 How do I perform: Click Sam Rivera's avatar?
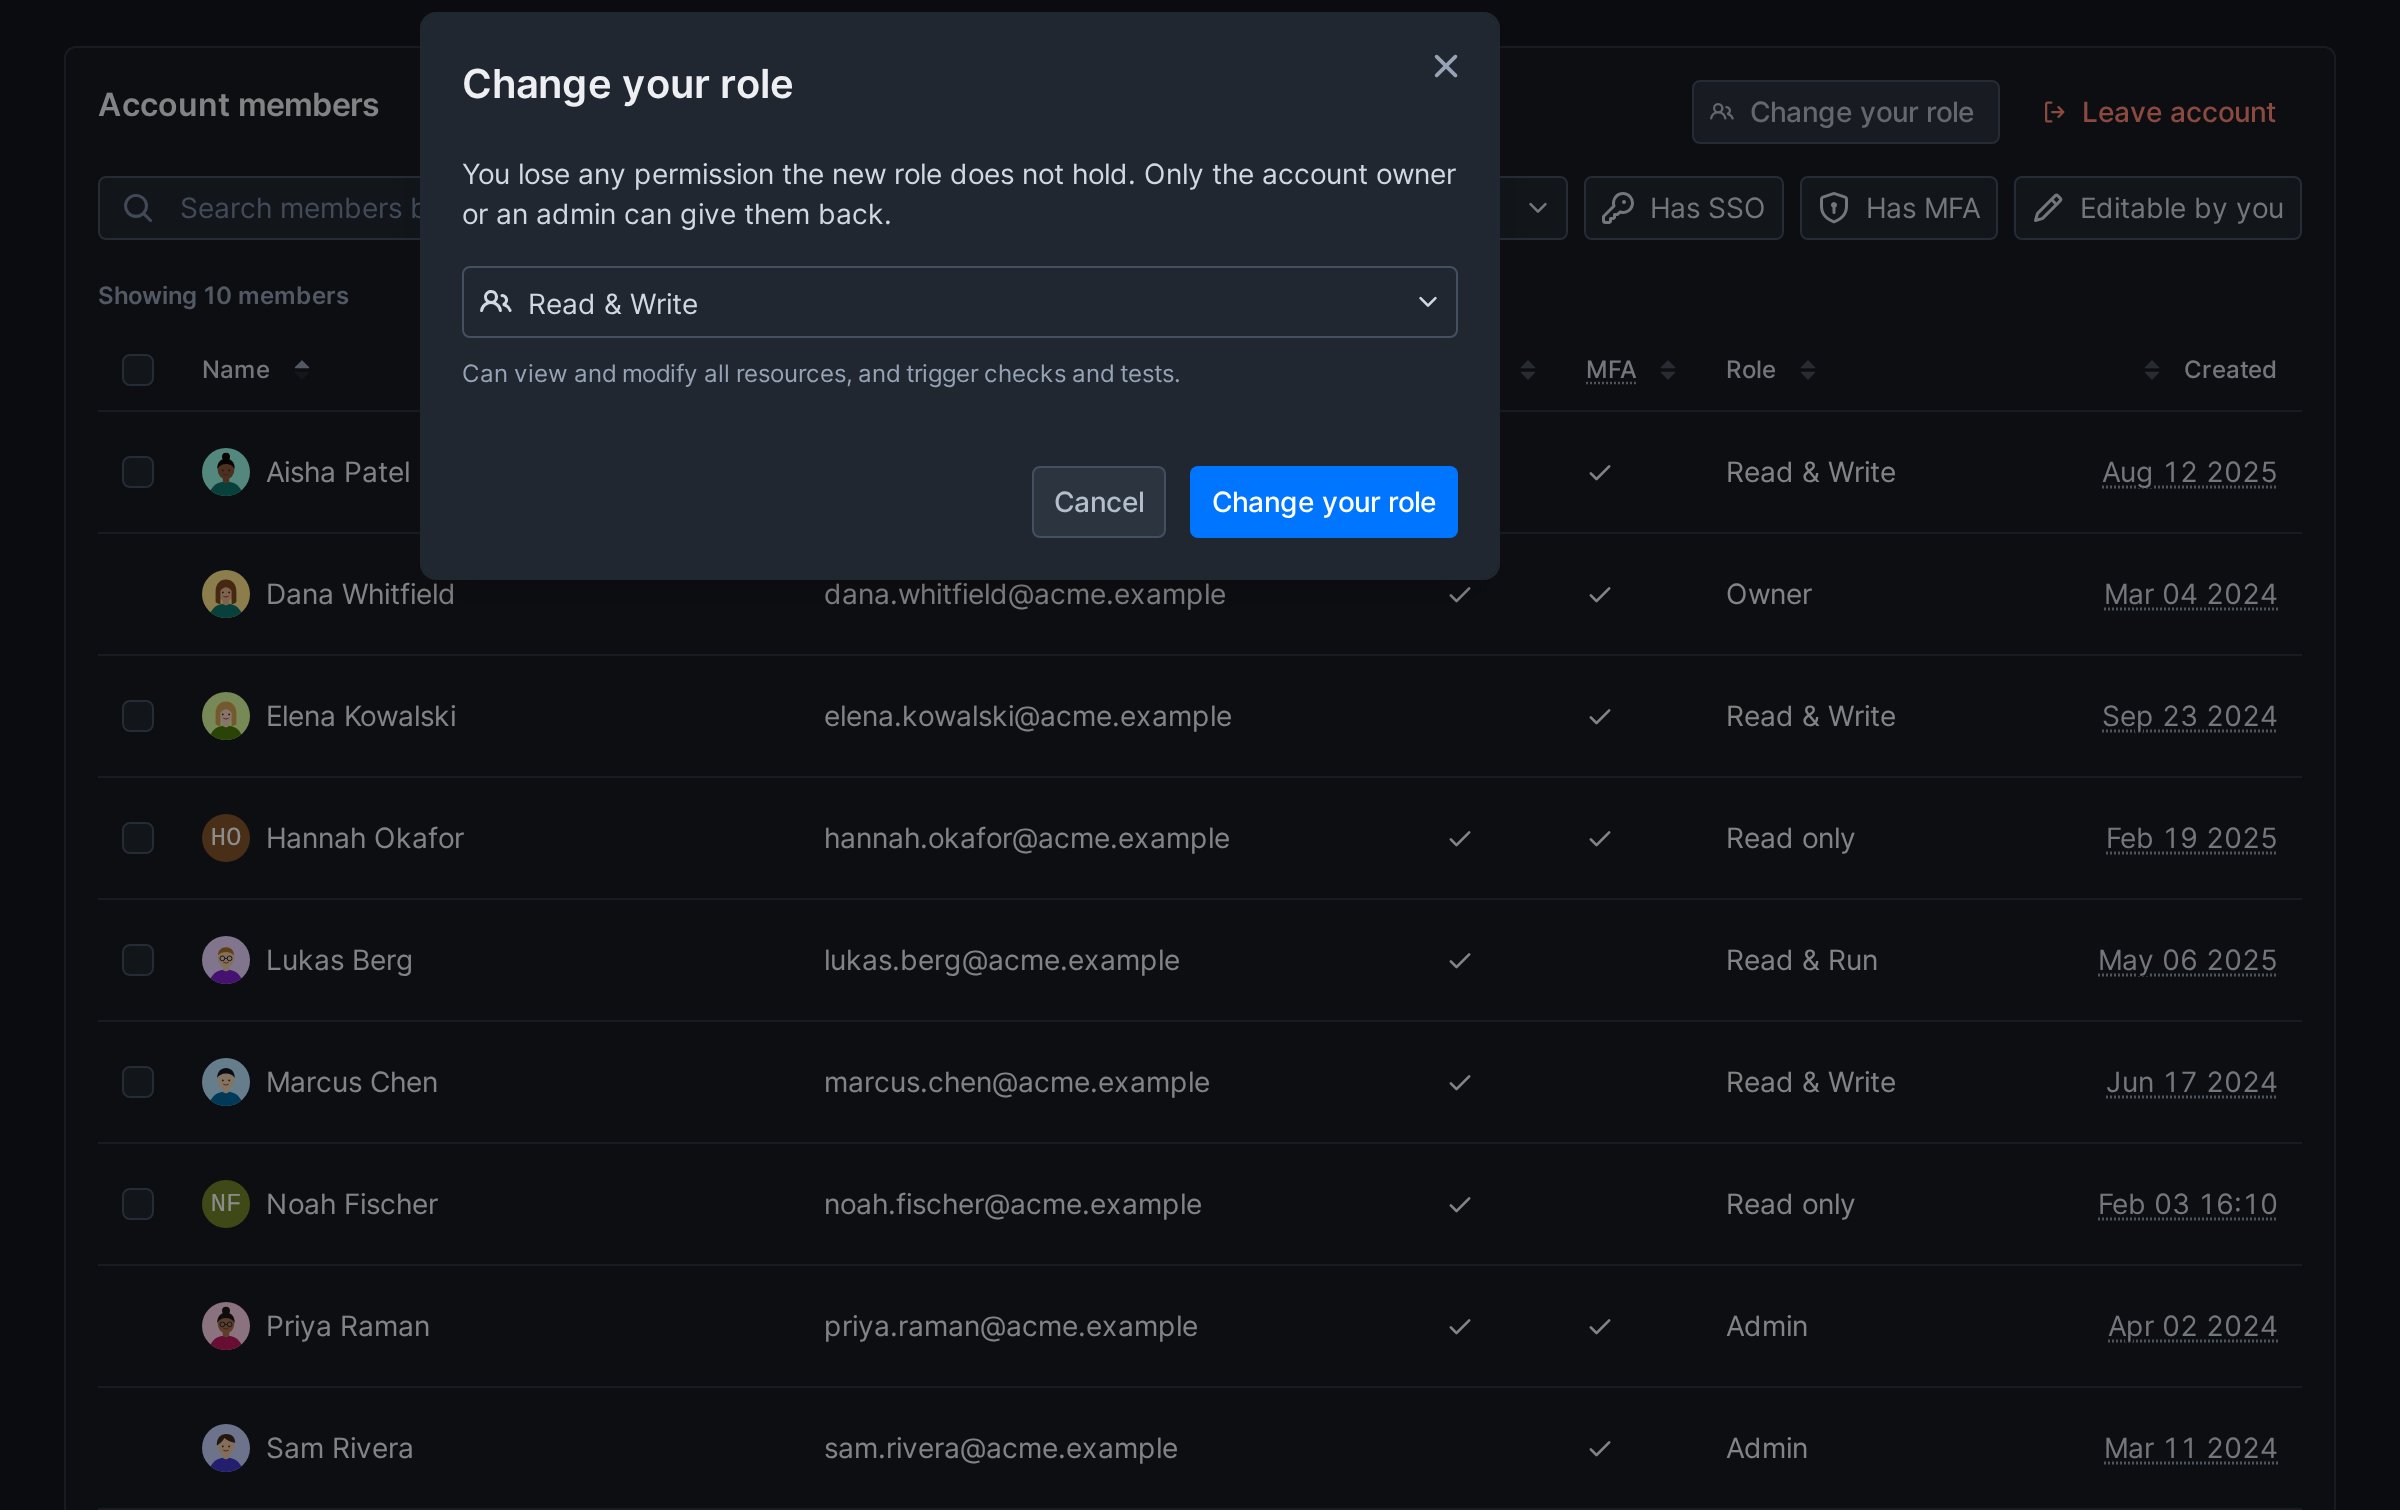click(x=226, y=1448)
